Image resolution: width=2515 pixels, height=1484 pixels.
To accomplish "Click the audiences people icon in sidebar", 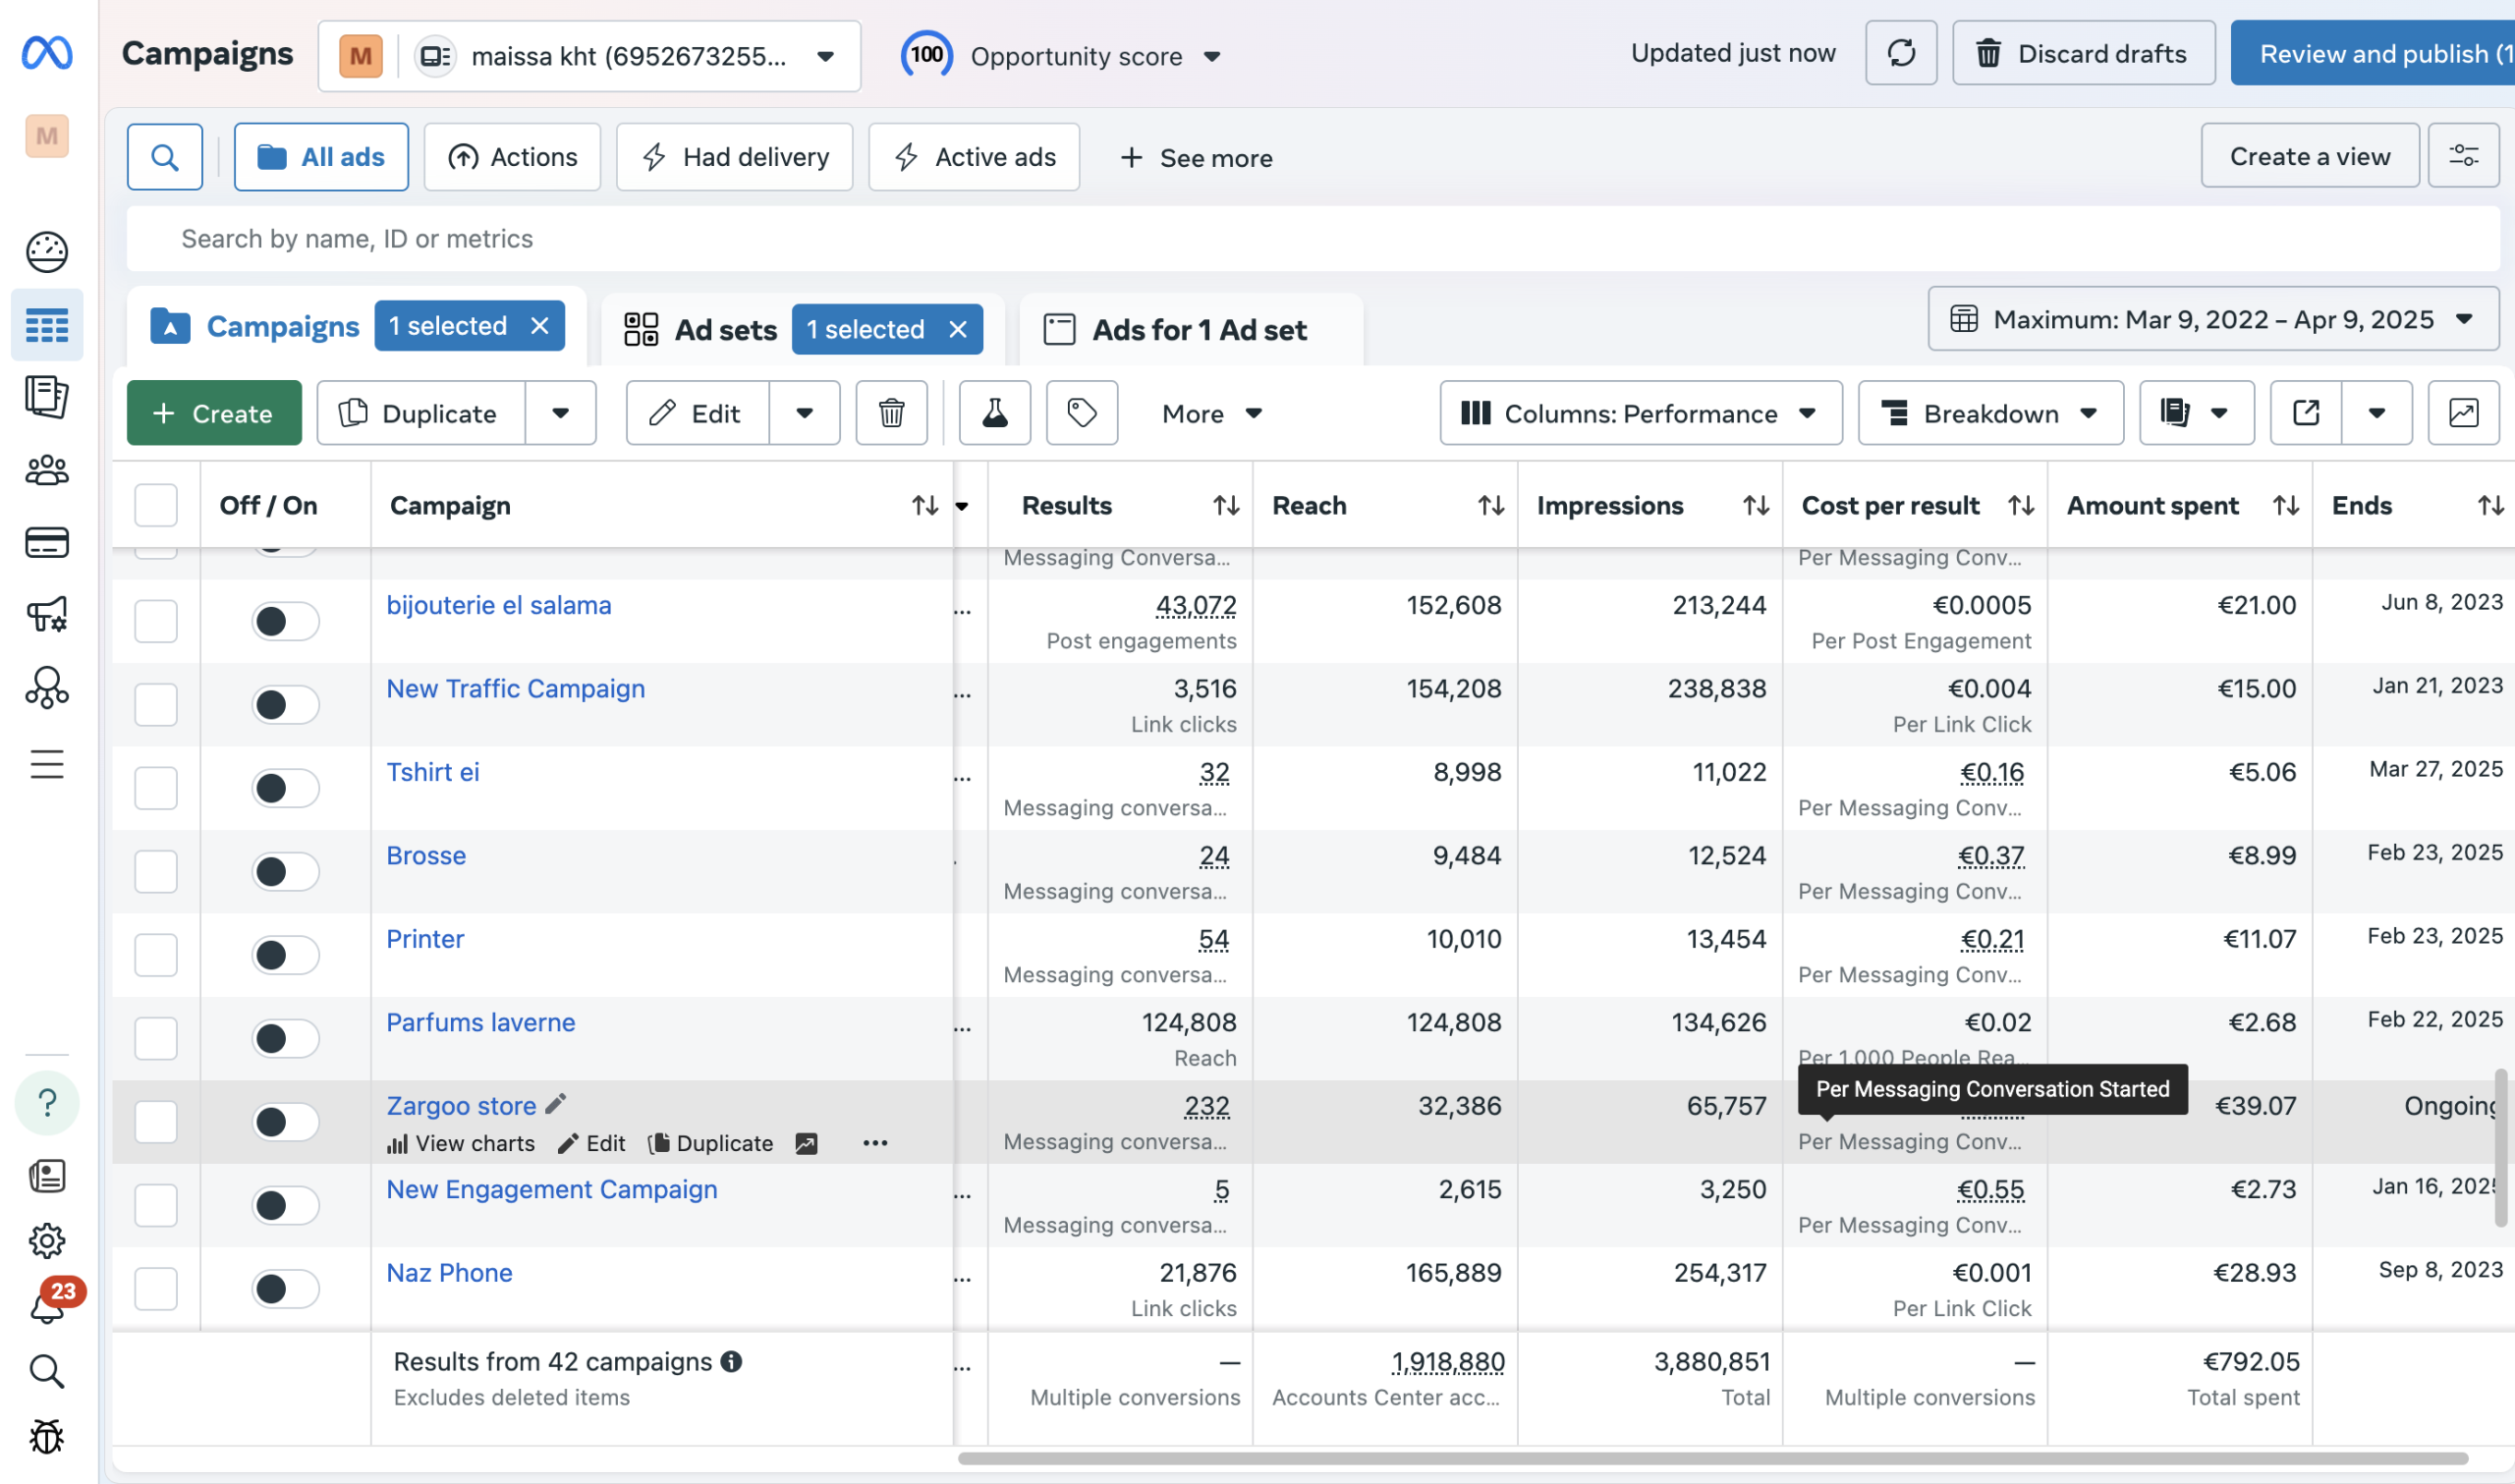I will tap(46, 470).
